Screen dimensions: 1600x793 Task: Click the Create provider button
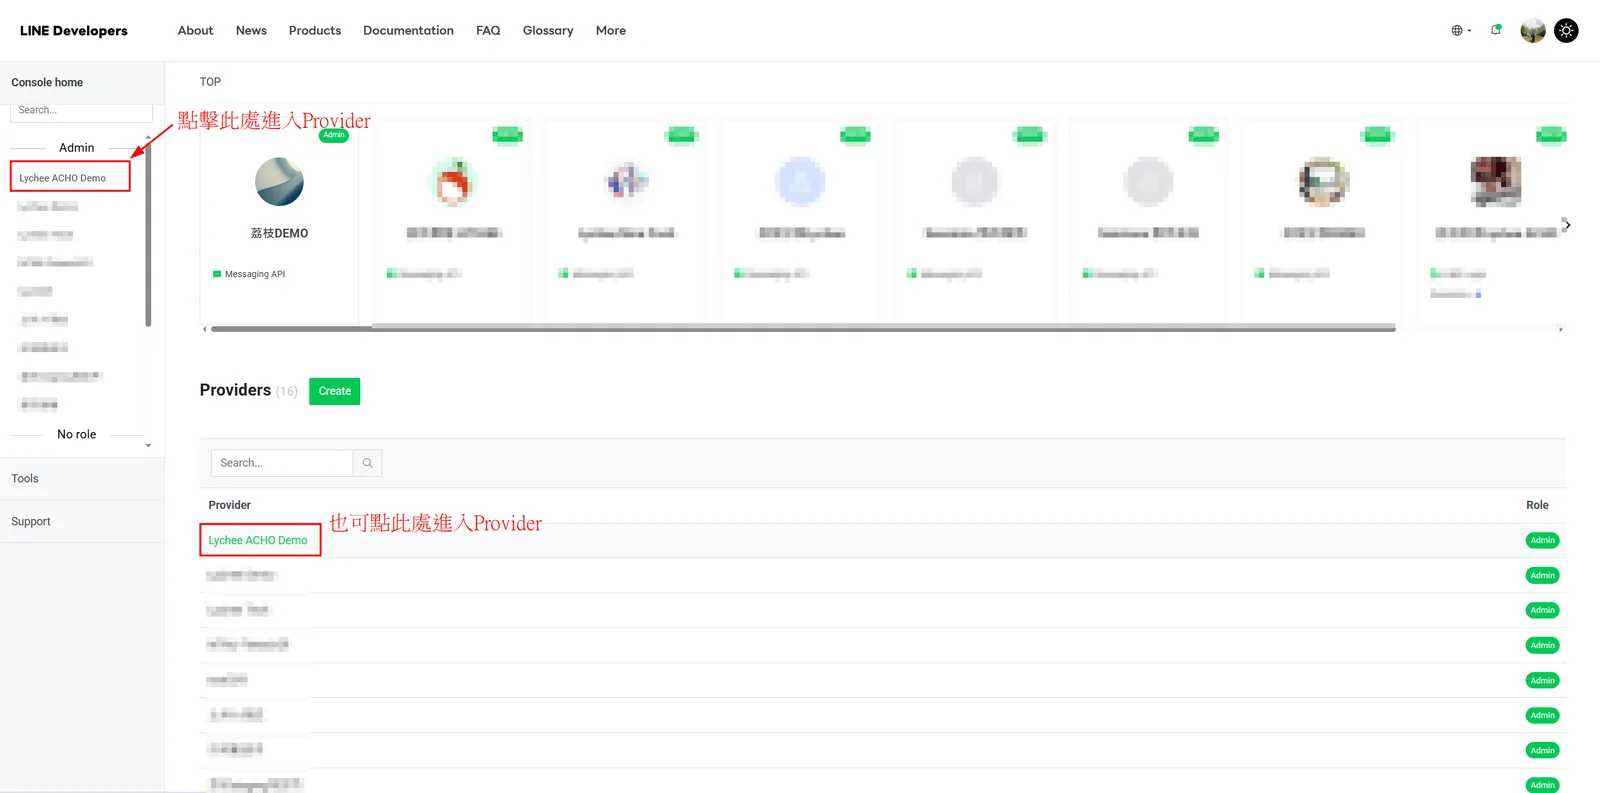335,391
